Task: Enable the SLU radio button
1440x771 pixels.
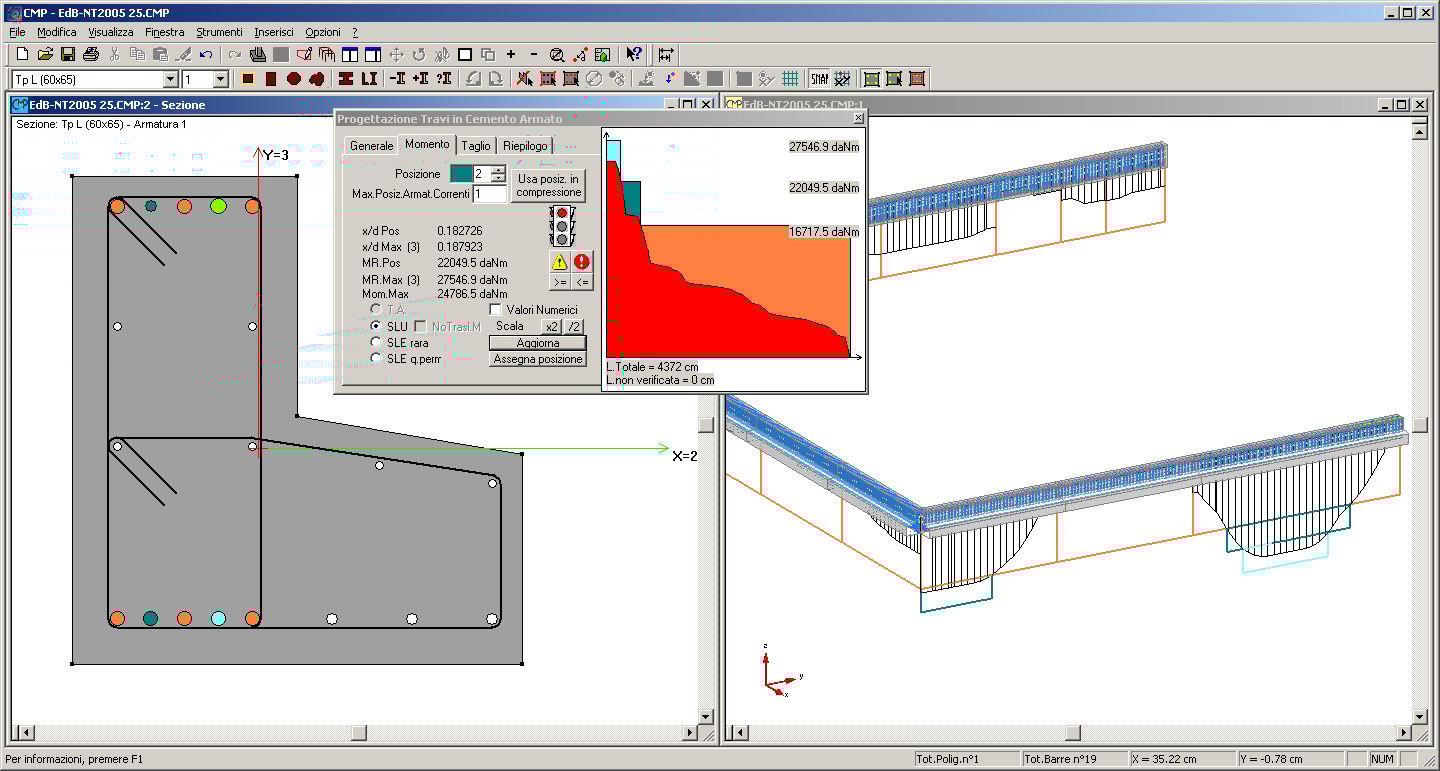Action: point(375,326)
